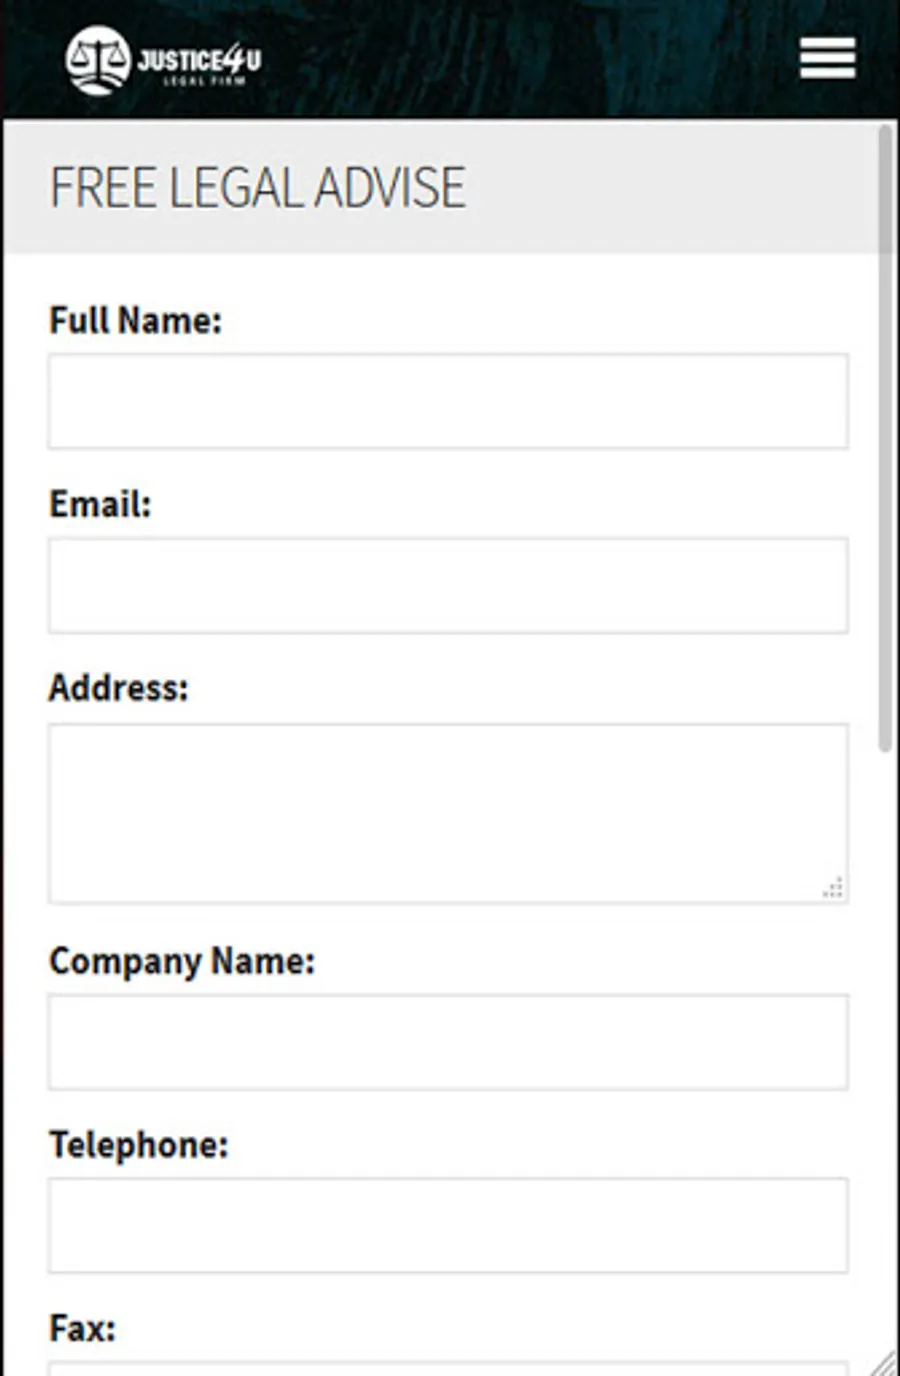Focus the Email input field
The width and height of the screenshot is (900, 1376).
pos(448,586)
